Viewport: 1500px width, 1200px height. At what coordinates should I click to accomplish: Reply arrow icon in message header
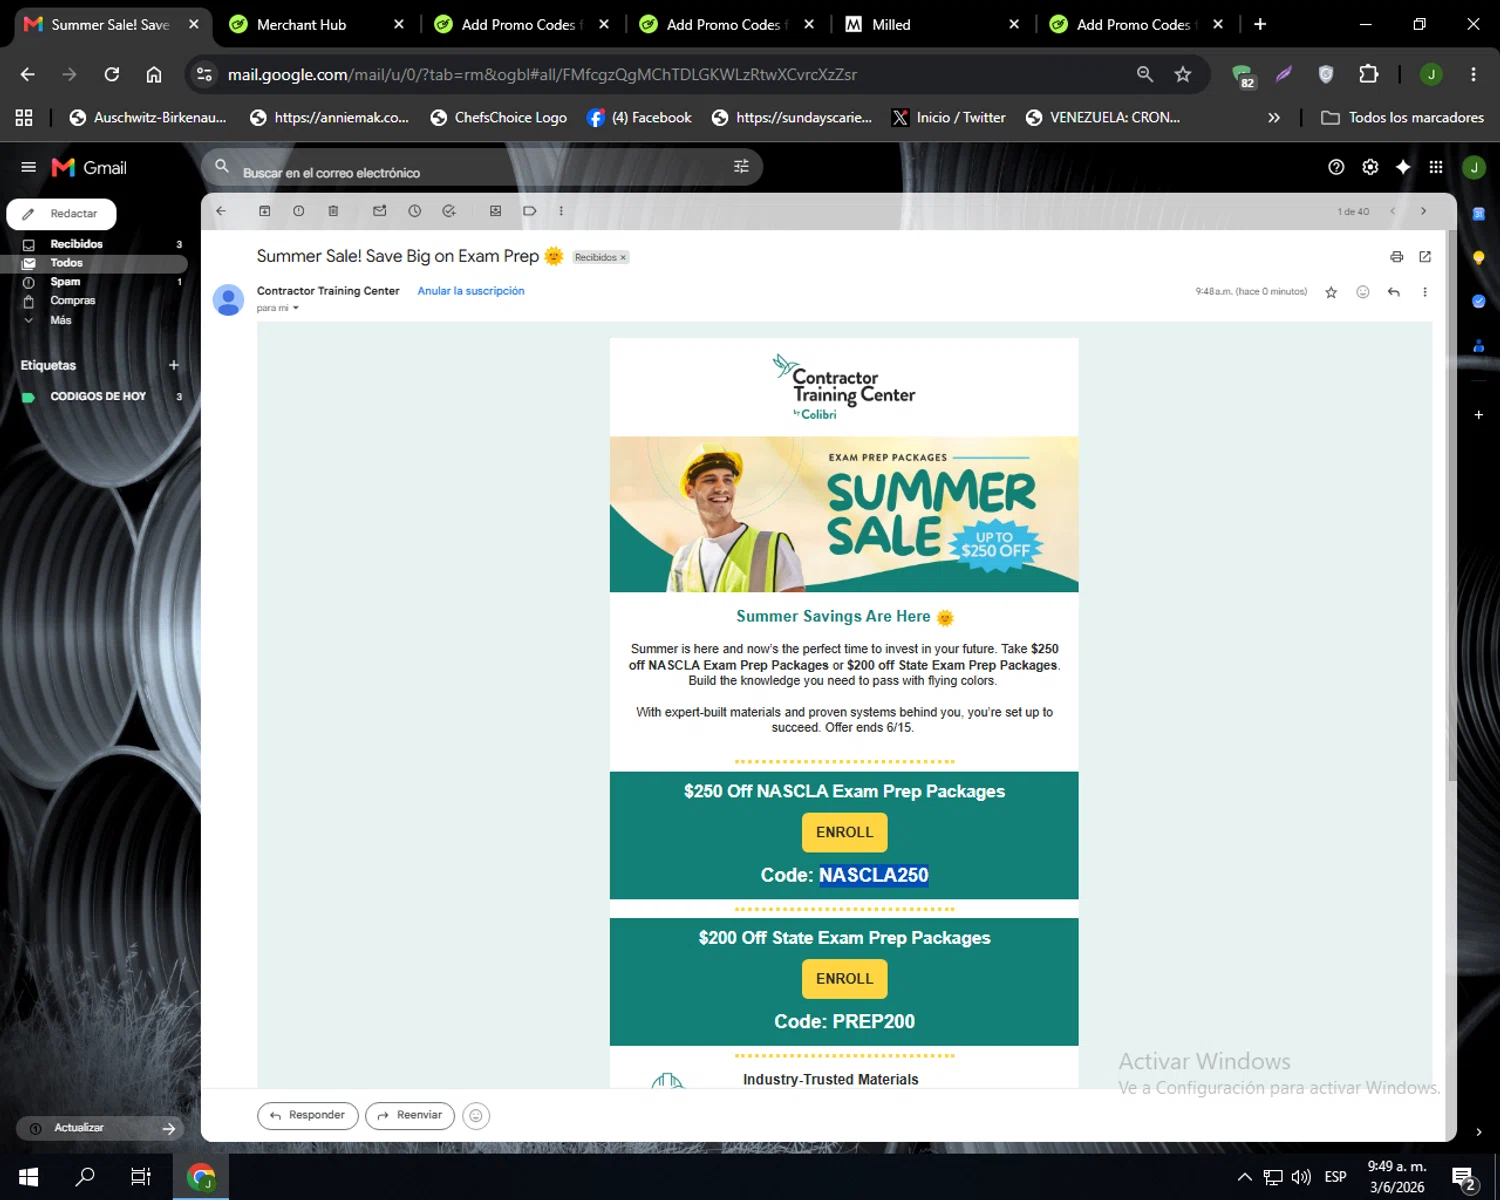tap(1394, 292)
